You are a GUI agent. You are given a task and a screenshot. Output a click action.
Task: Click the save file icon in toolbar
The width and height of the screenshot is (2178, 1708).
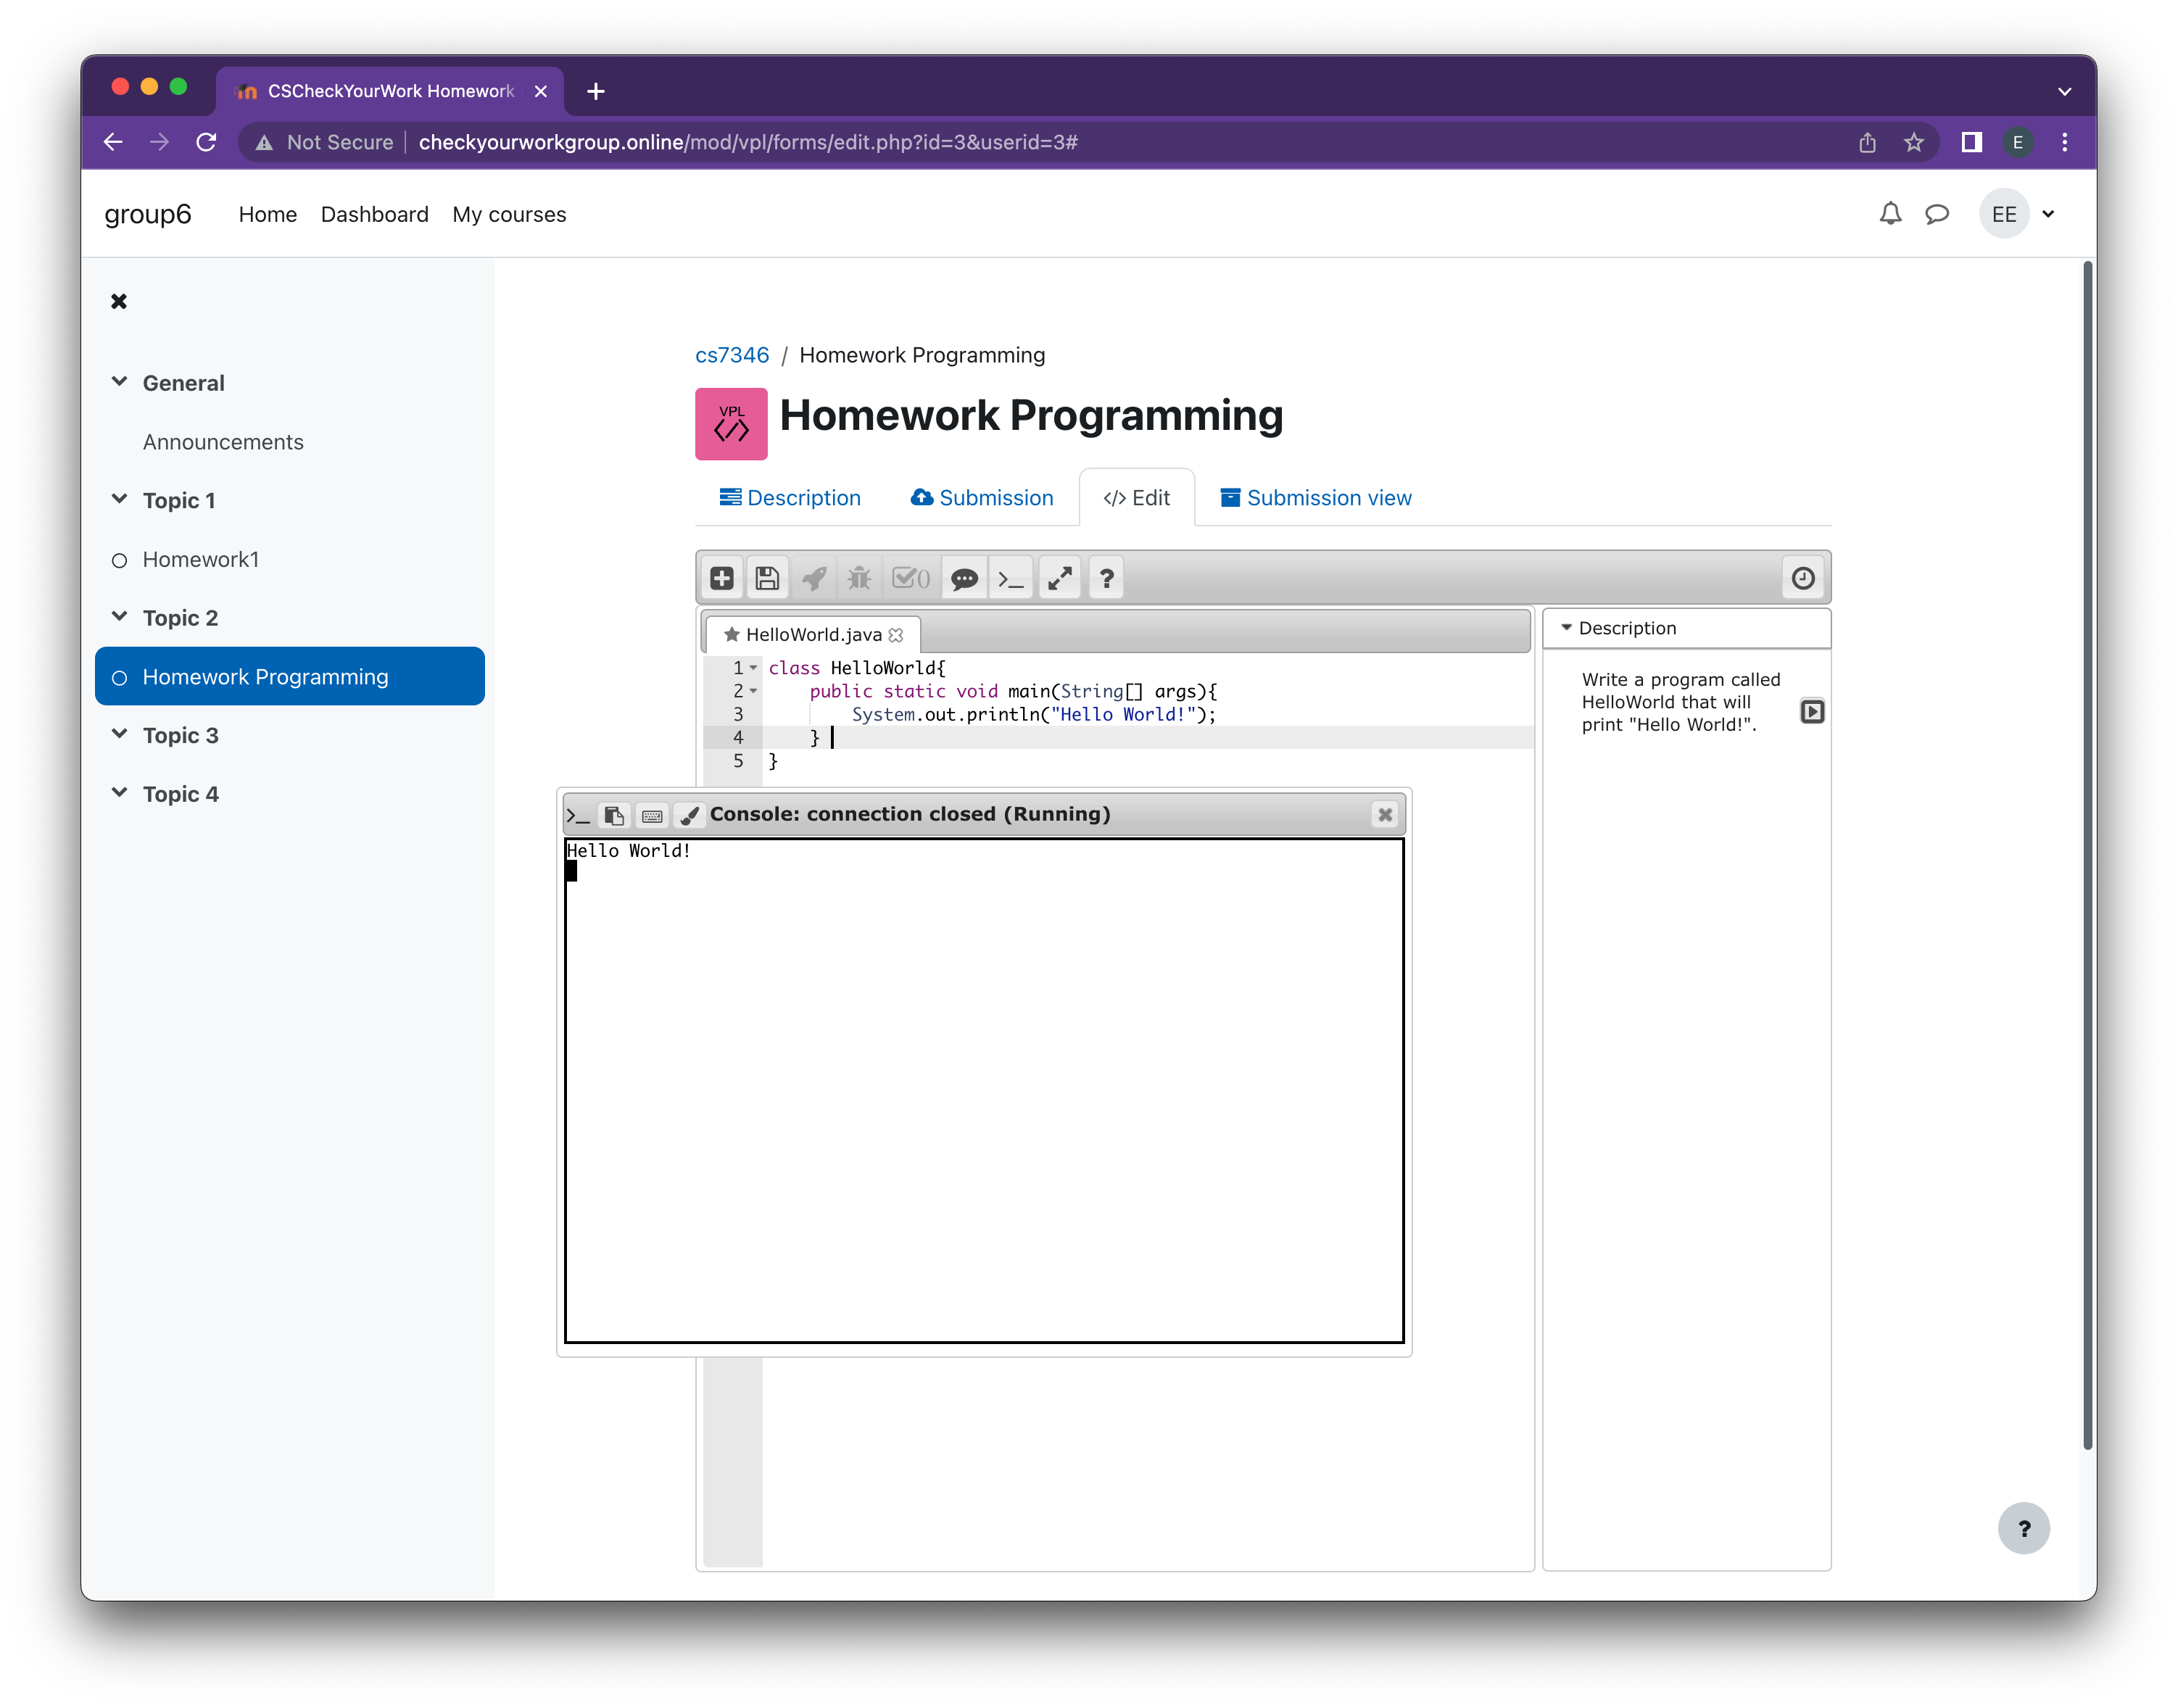(767, 579)
